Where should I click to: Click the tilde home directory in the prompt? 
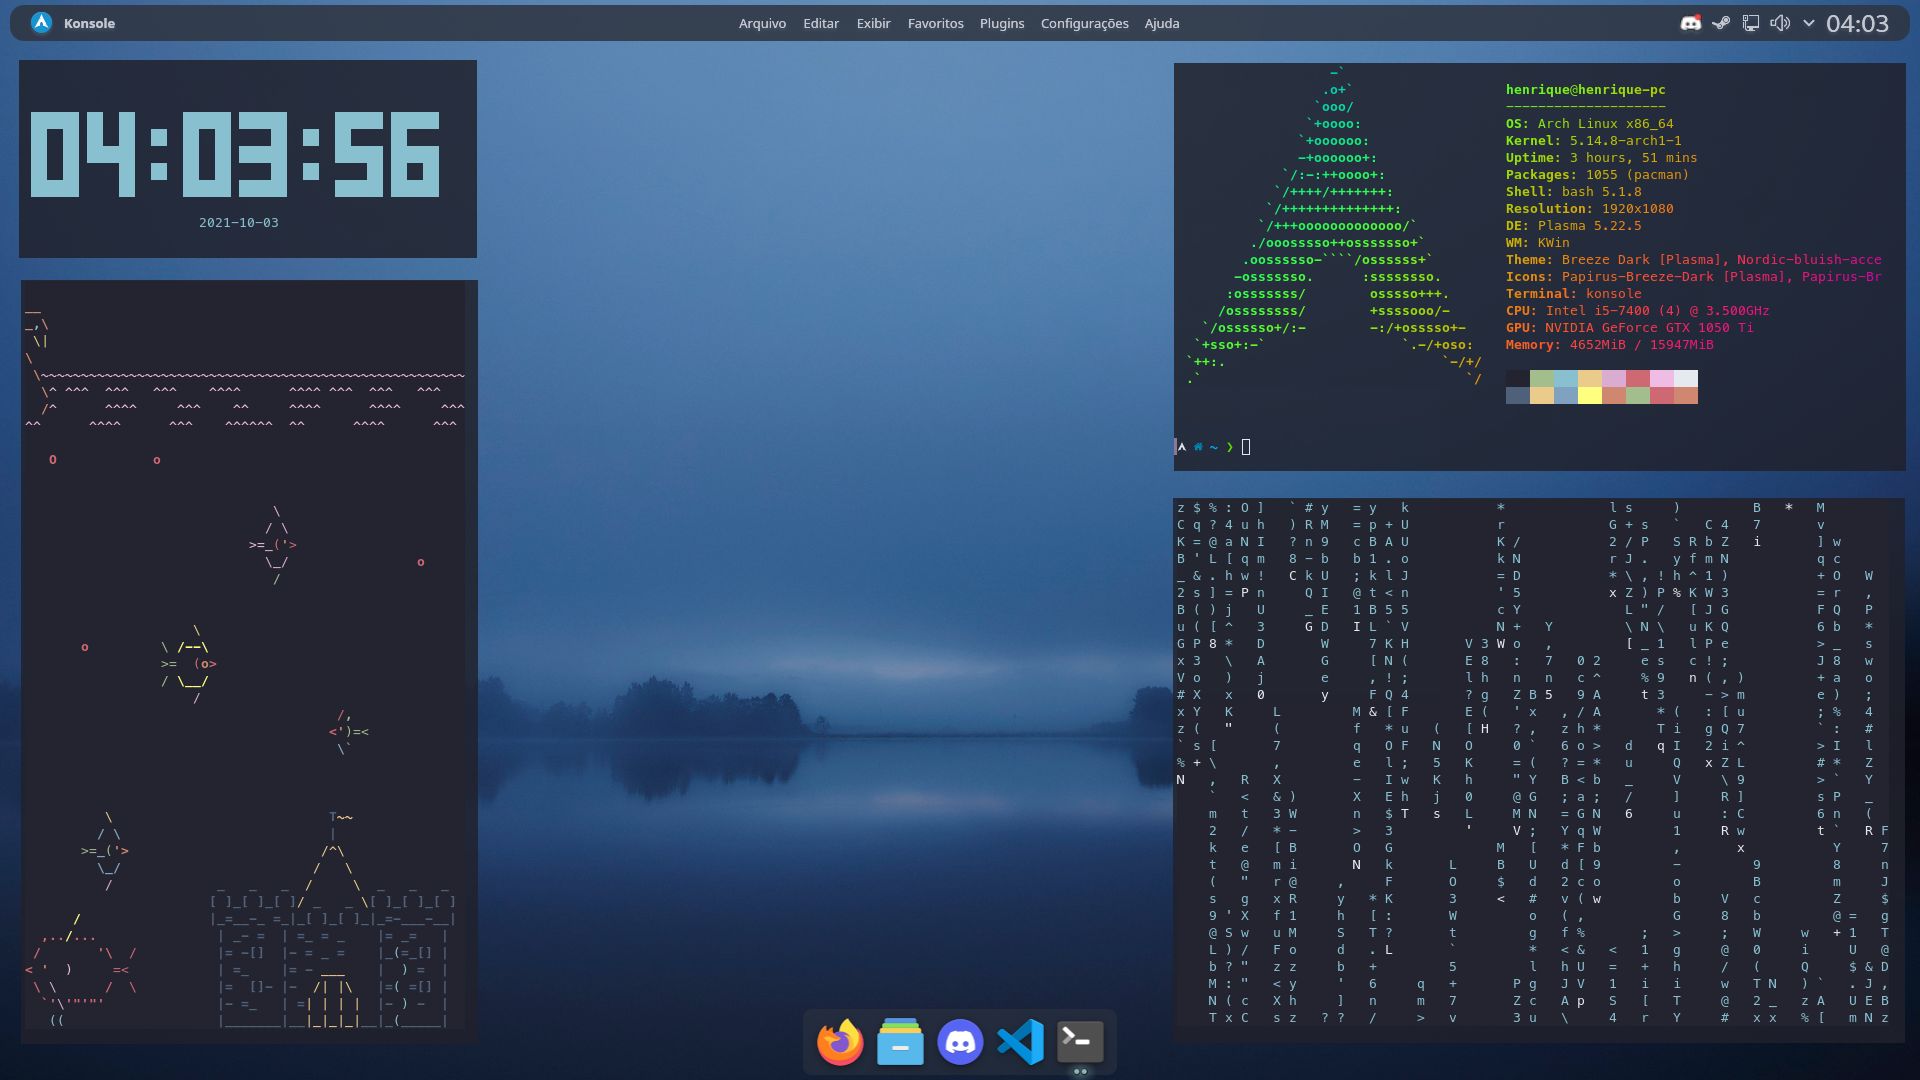1214,447
